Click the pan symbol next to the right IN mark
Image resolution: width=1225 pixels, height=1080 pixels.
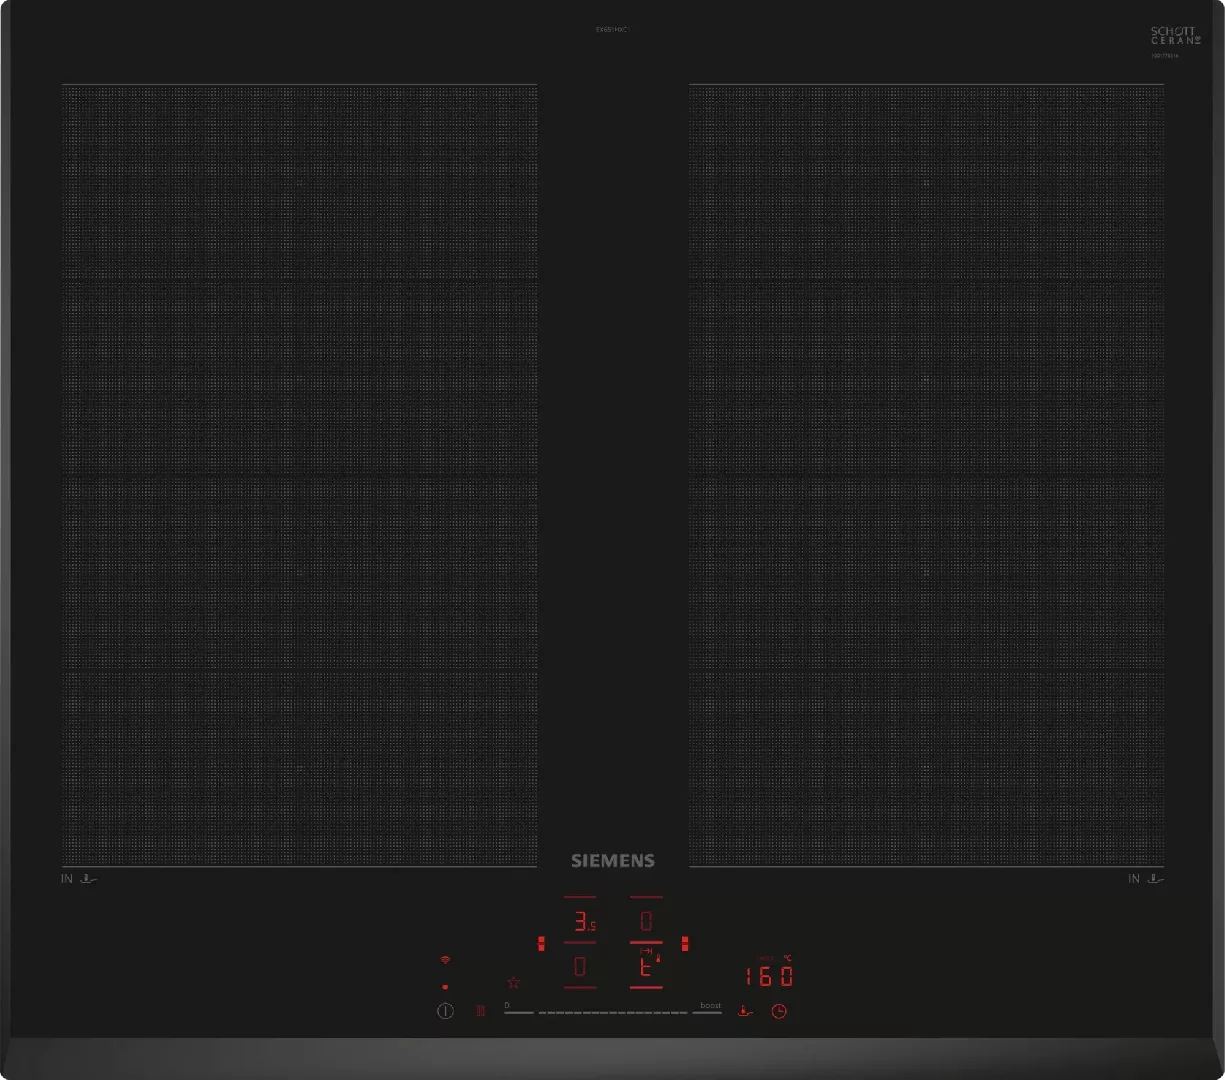(x=1156, y=879)
